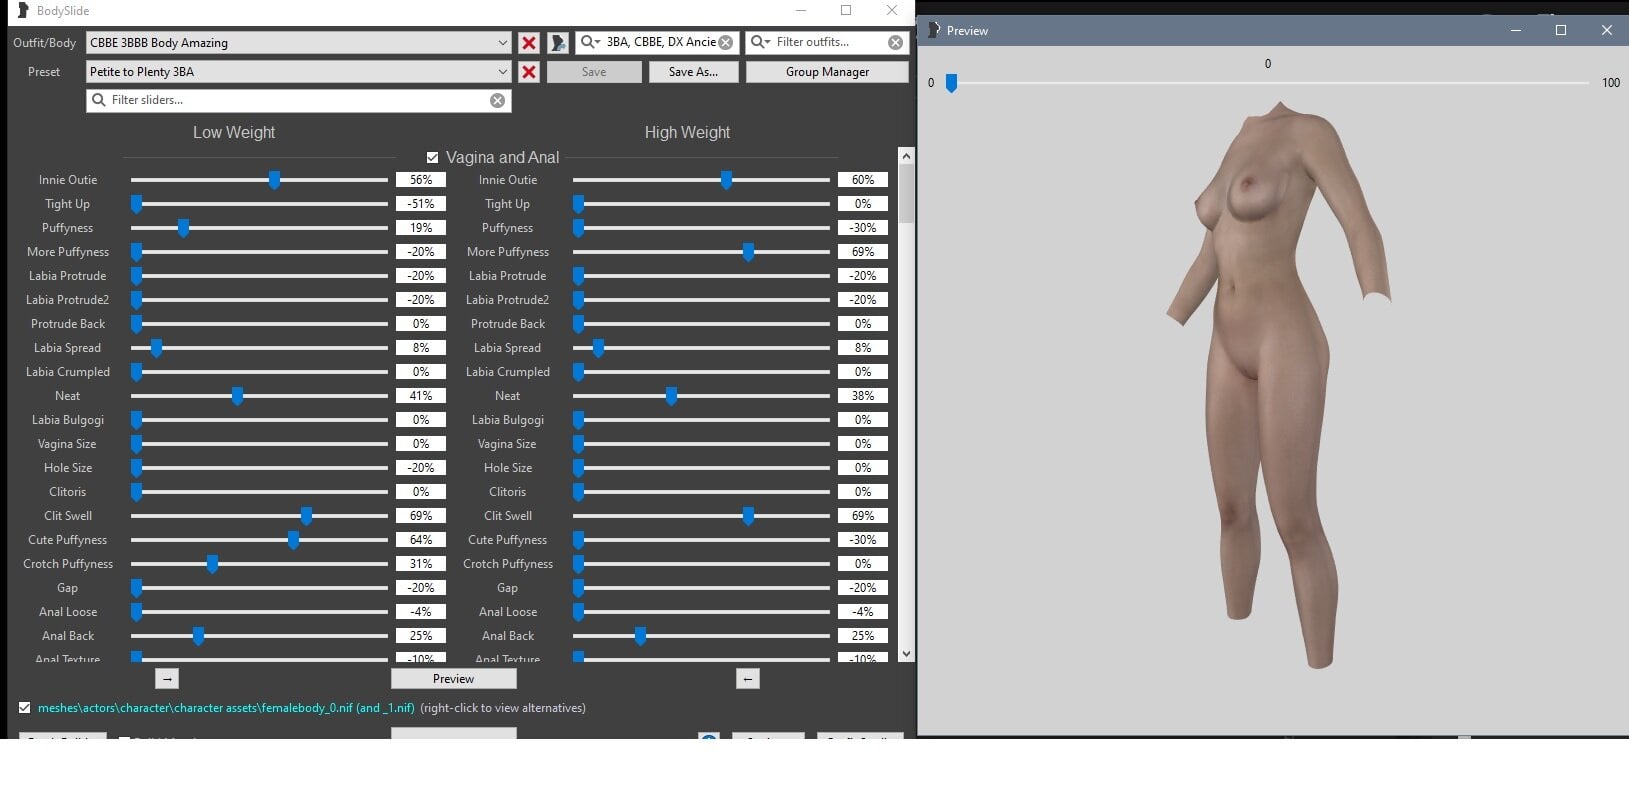Click the Low Weight Gap -20% value box
Image resolution: width=1629 pixels, height=800 pixels.
pos(421,588)
